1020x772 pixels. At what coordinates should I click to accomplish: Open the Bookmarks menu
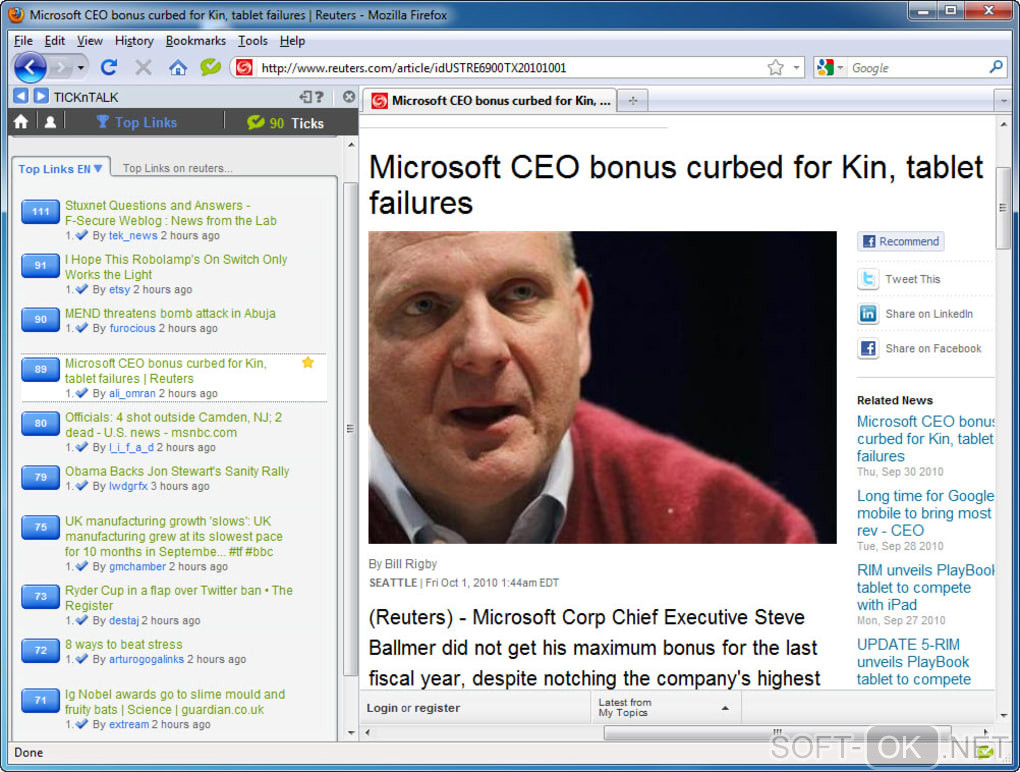pos(195,40)
